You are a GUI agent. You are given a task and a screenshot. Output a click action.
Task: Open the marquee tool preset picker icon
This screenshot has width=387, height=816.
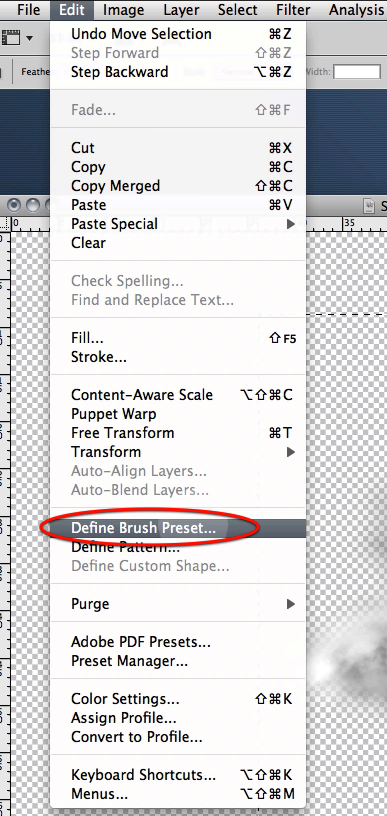[17, 37]
